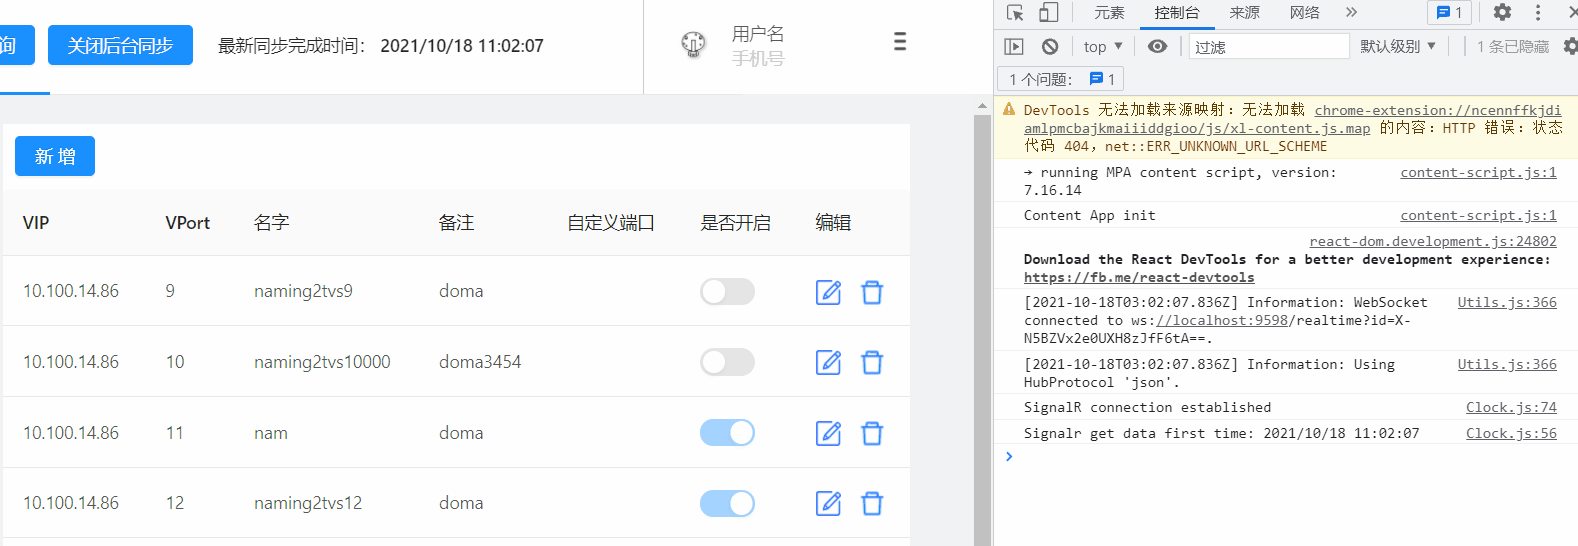Switch to the 网络 tab
This screenshot has width=1578, height=546.
(1304, 13)
